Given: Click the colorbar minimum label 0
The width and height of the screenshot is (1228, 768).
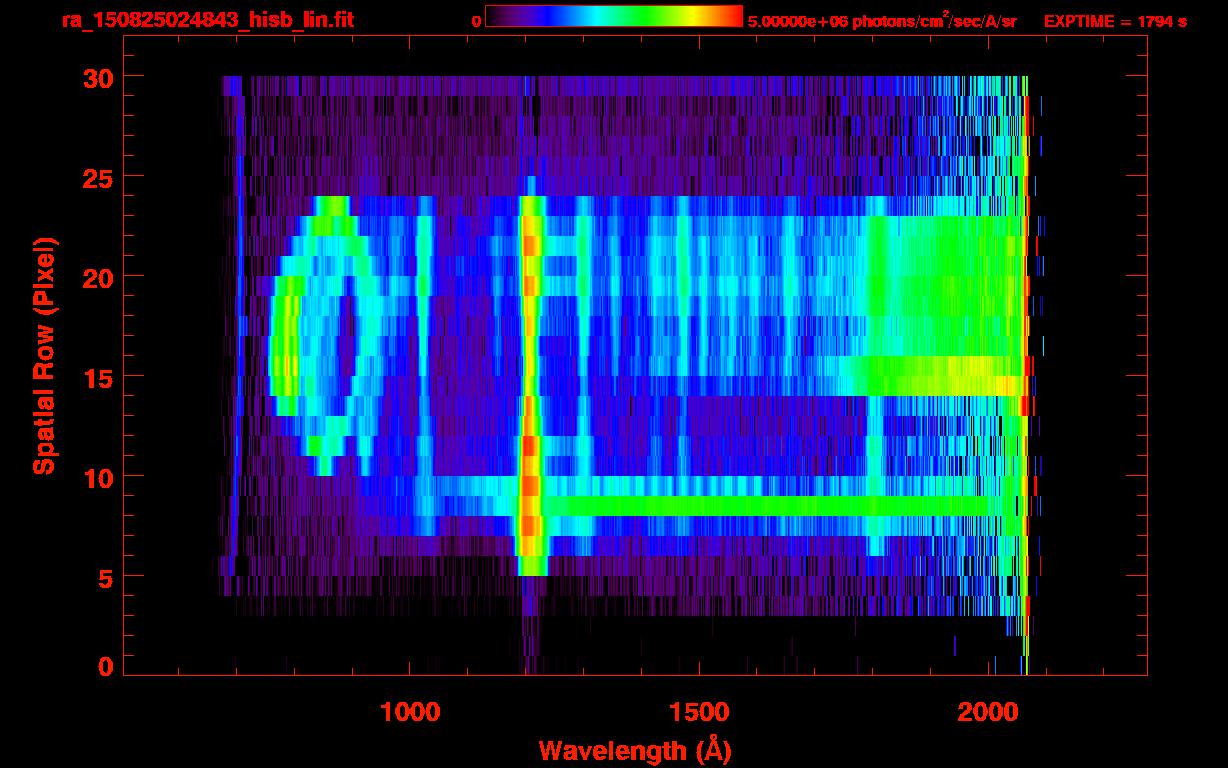Looking at the screenshot, I should click(476, 21).
